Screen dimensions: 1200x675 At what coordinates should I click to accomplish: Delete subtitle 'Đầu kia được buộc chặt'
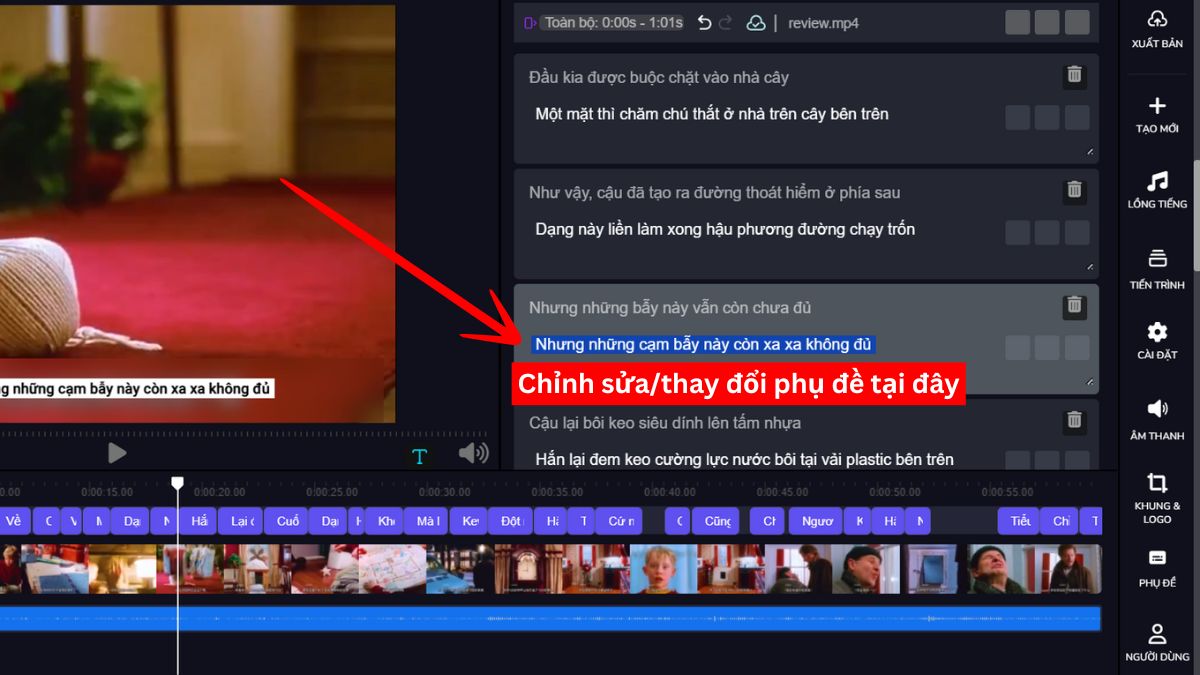(x=1074, y=74)
